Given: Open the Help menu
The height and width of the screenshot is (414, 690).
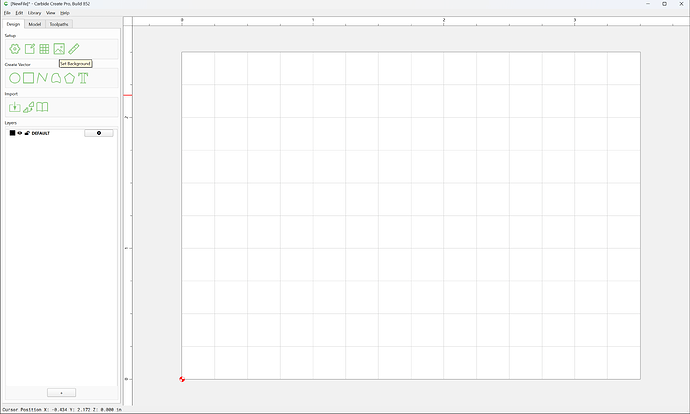Looking at the screenshot, I should pos(65,13).
